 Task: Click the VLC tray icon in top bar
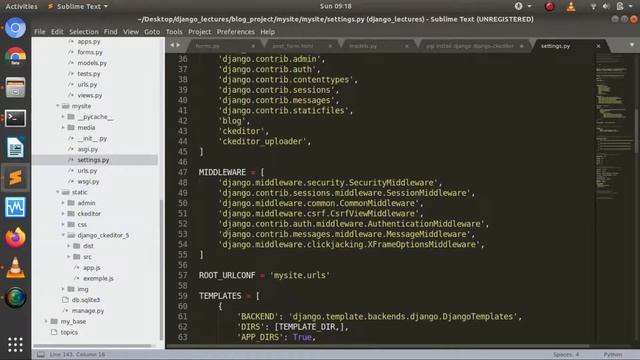571,6
